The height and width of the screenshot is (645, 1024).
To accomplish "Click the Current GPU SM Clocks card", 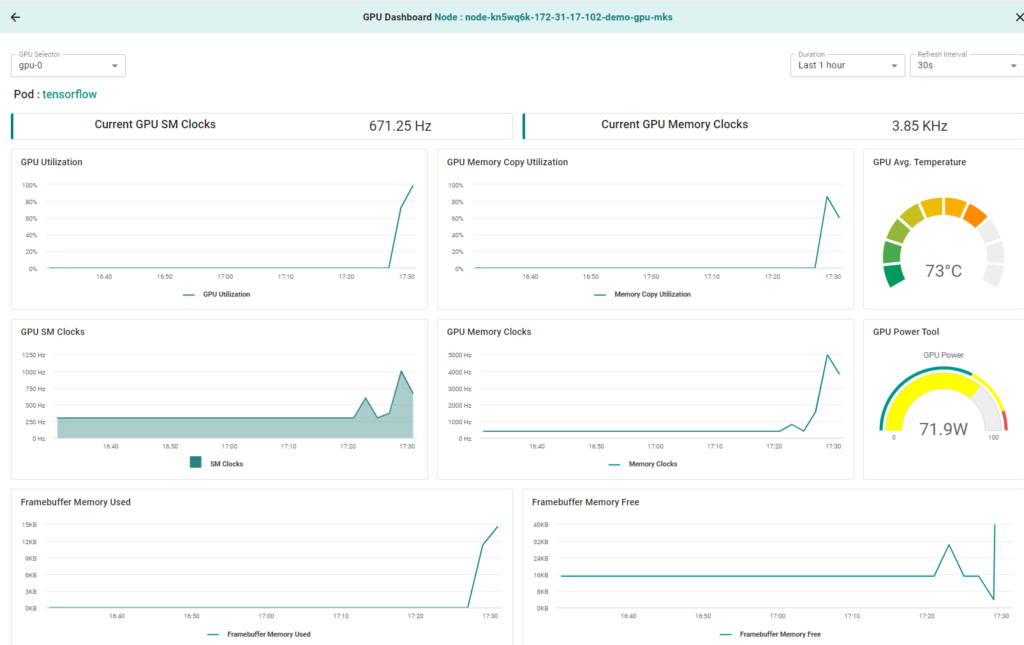I will point(262,126).
